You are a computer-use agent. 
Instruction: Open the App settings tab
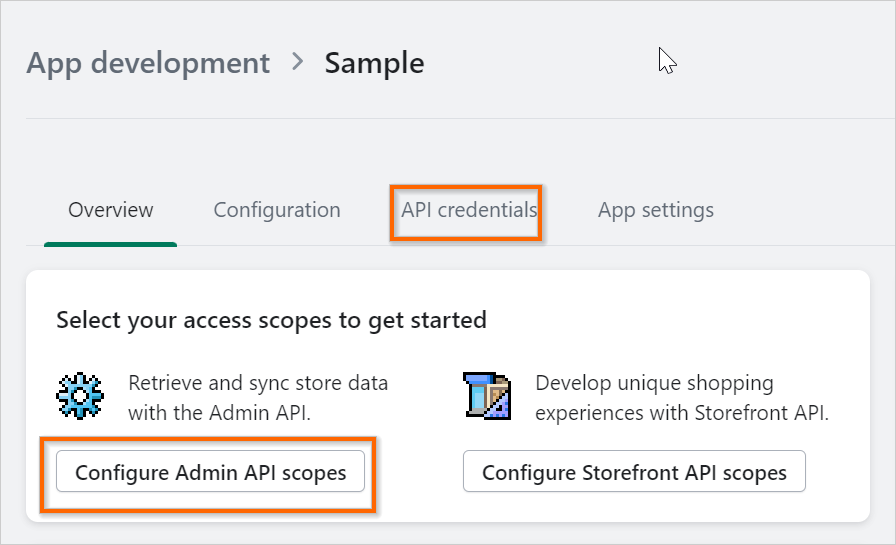[655, 210]
